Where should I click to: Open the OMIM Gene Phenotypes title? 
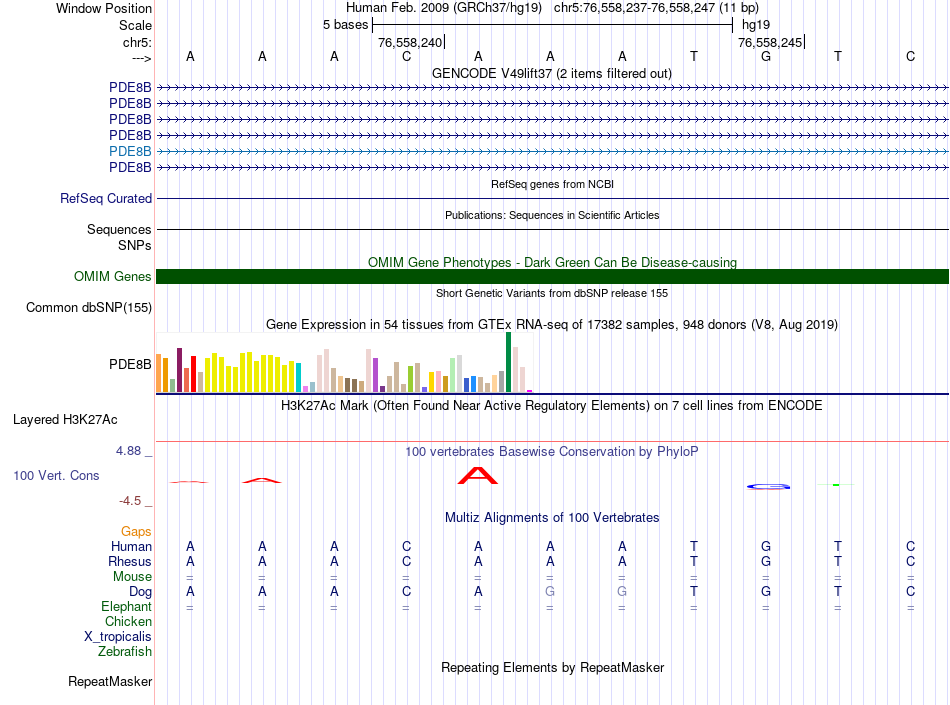coord(552,262)
